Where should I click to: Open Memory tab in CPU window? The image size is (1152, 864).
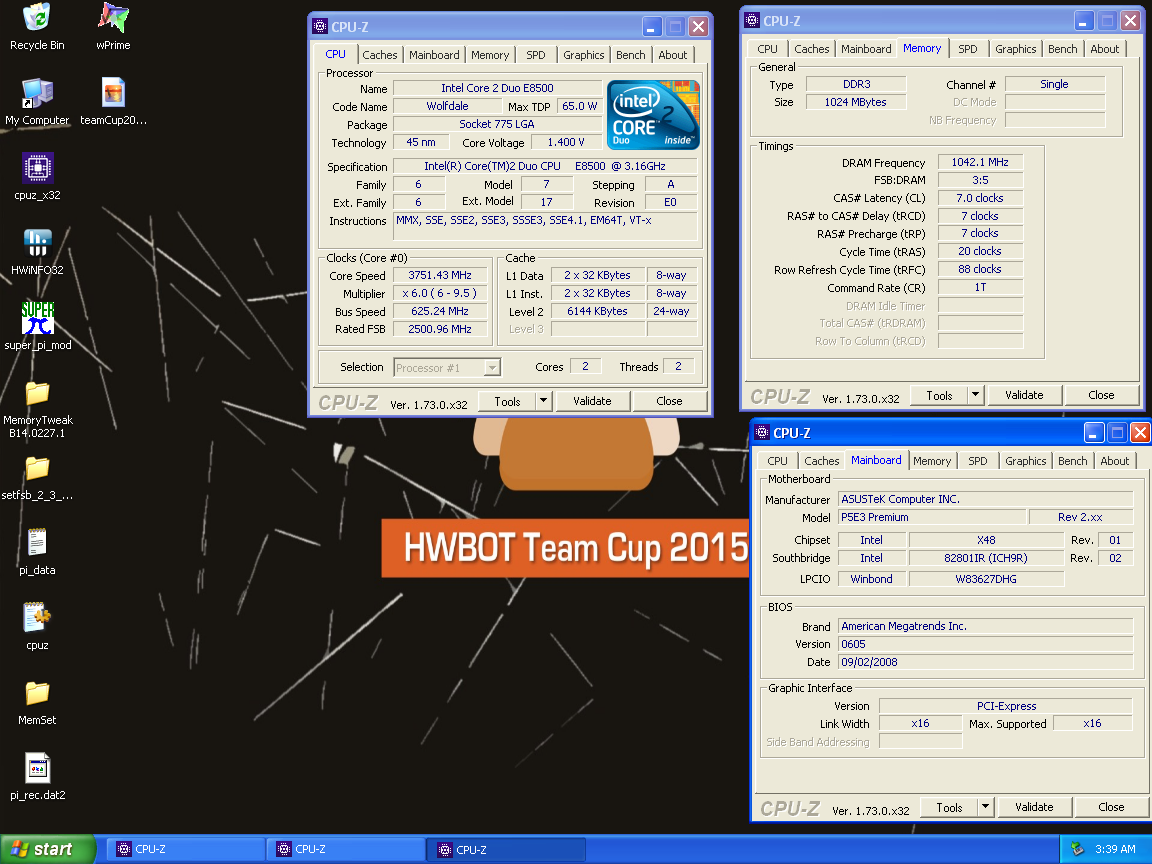point(490,55)
